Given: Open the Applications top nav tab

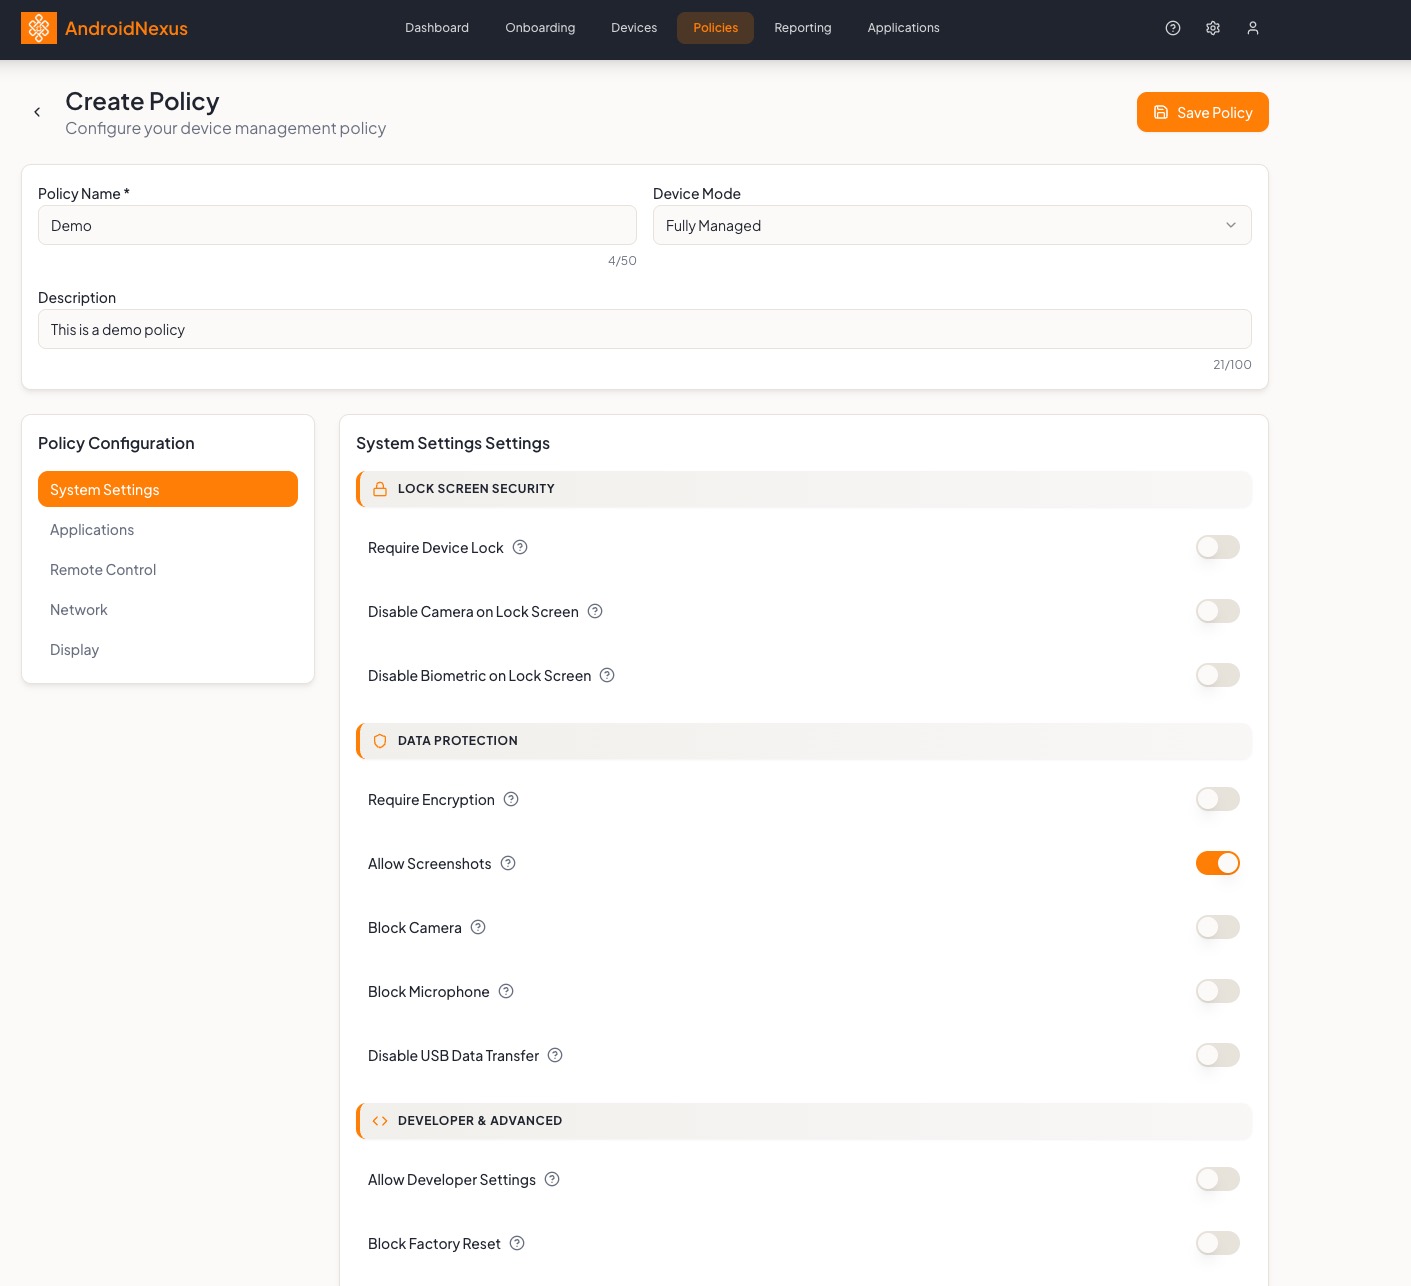Looking at the screenshot, I should [904, 28].
